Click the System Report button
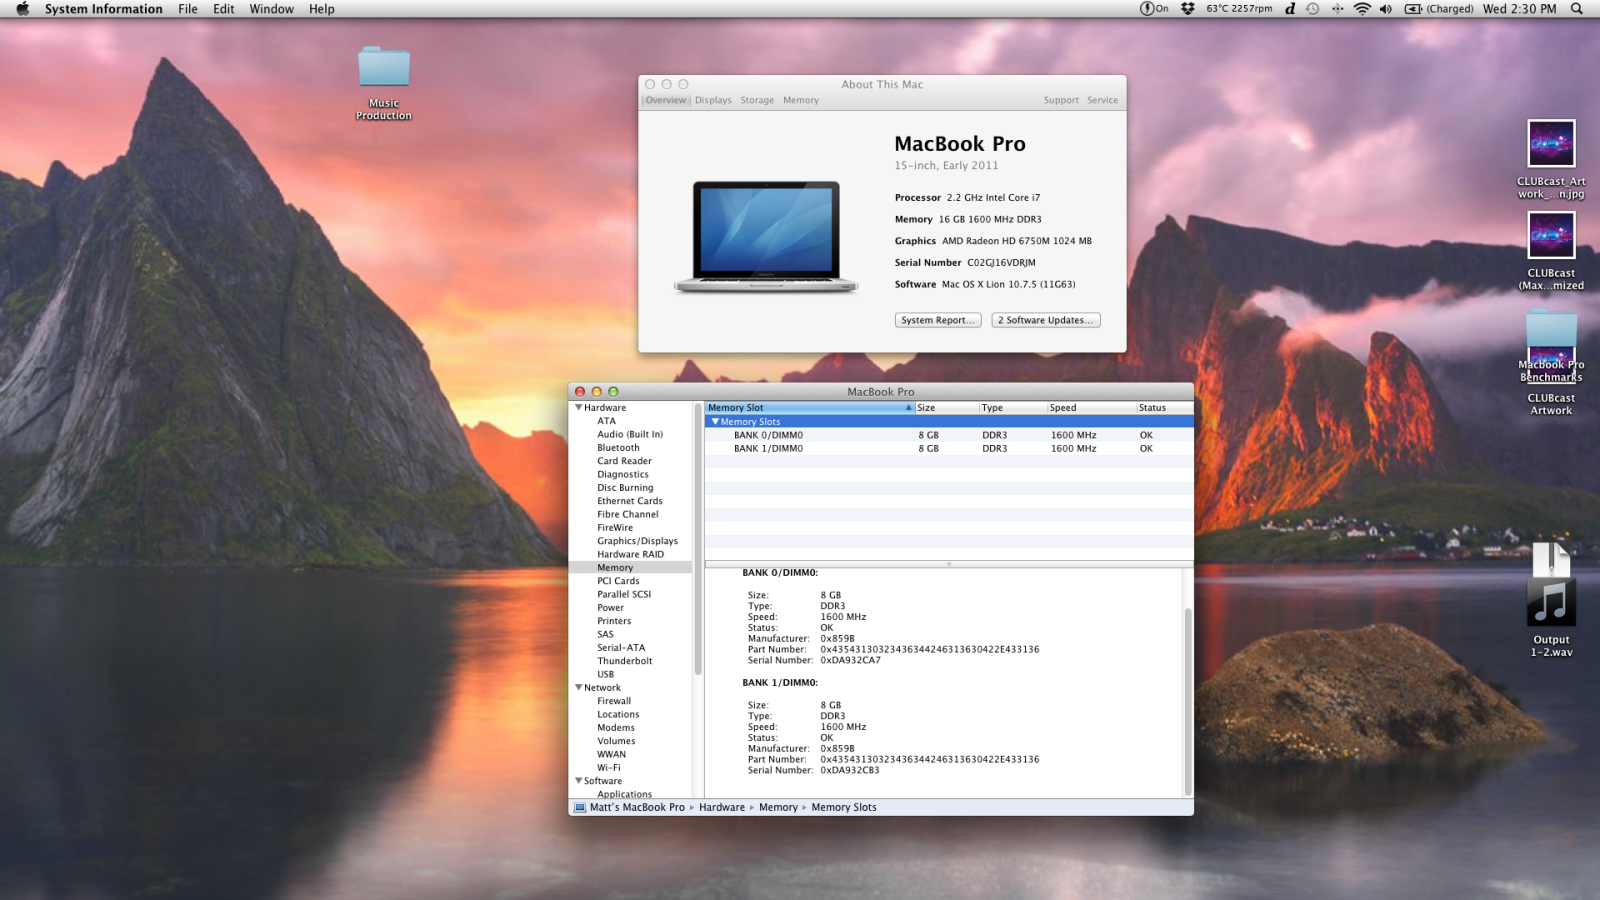The width and height of the screenshot is (1600, 900). [x=937, y=320]
